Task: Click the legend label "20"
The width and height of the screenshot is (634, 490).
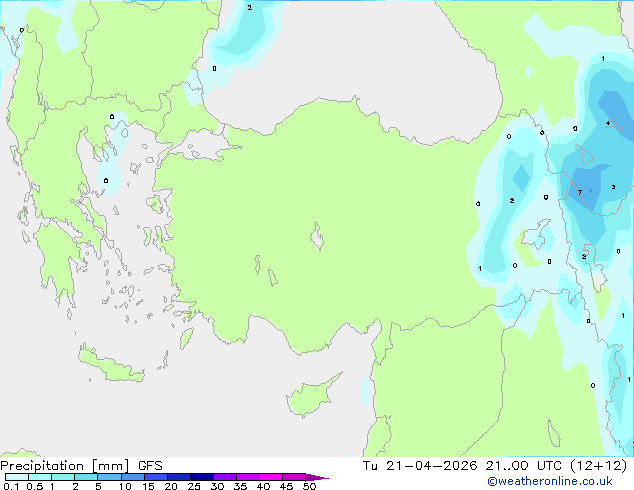Action: 171,486
